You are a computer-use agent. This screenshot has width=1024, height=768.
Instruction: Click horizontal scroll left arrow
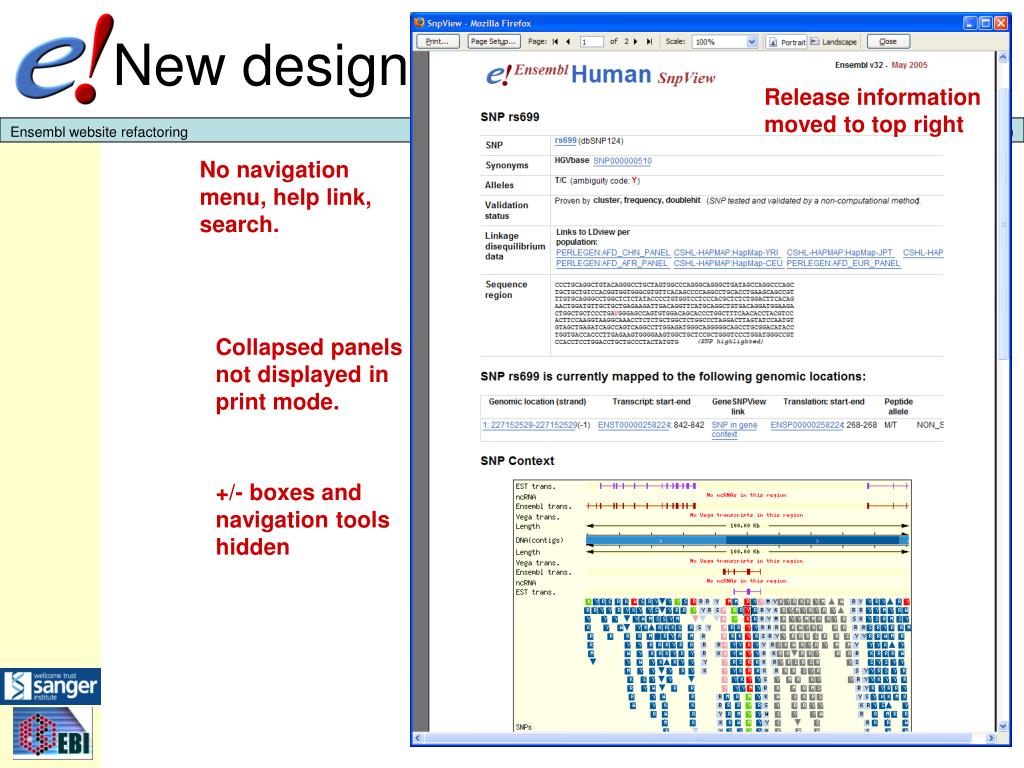(419, 738)
